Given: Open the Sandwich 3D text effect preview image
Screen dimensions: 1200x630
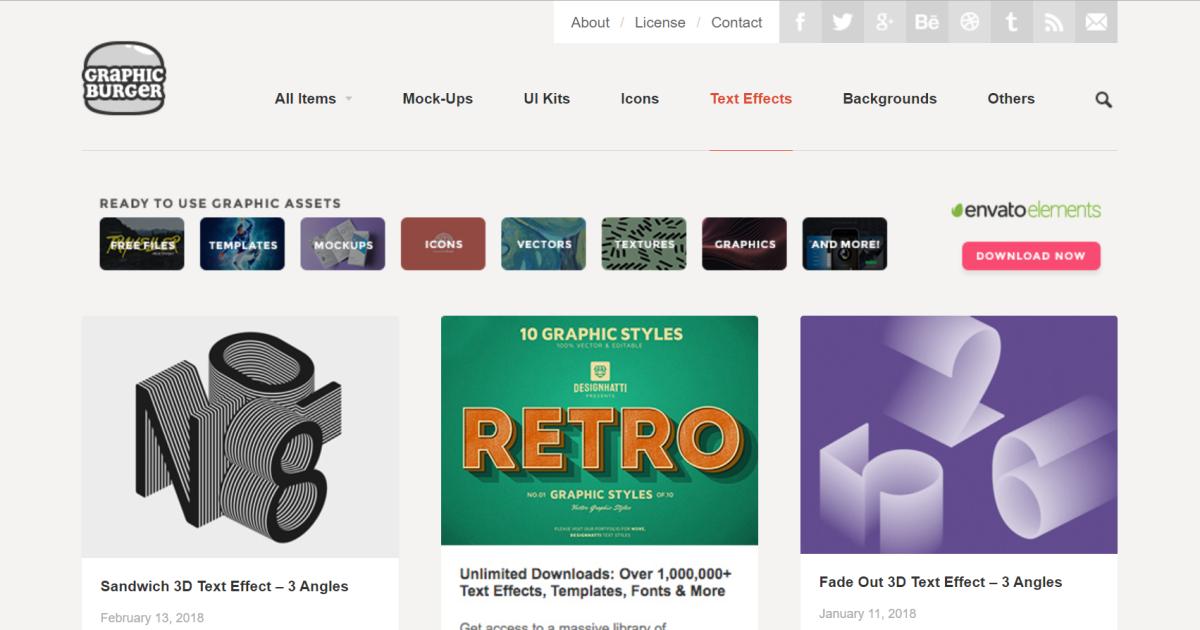Looking at the screenshot, I should click(x=240, y=437).
